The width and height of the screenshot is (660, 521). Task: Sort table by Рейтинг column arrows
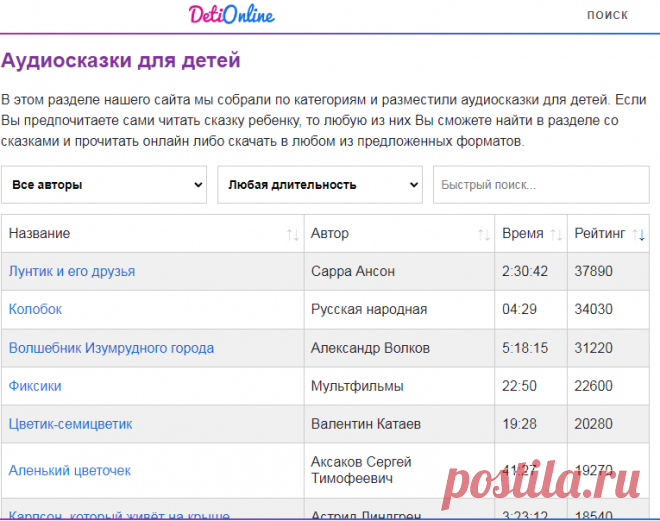pyautogui.click(x=639, y=234)
